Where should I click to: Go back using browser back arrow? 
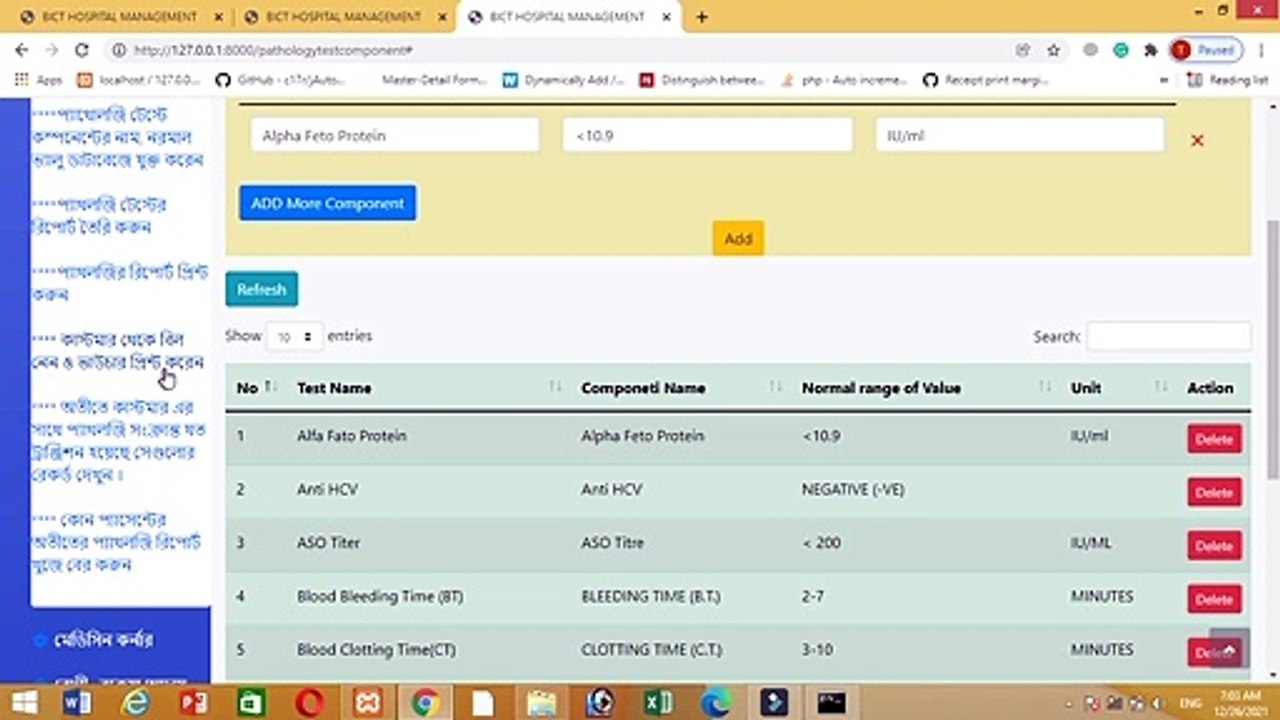[x=22, y=50]
